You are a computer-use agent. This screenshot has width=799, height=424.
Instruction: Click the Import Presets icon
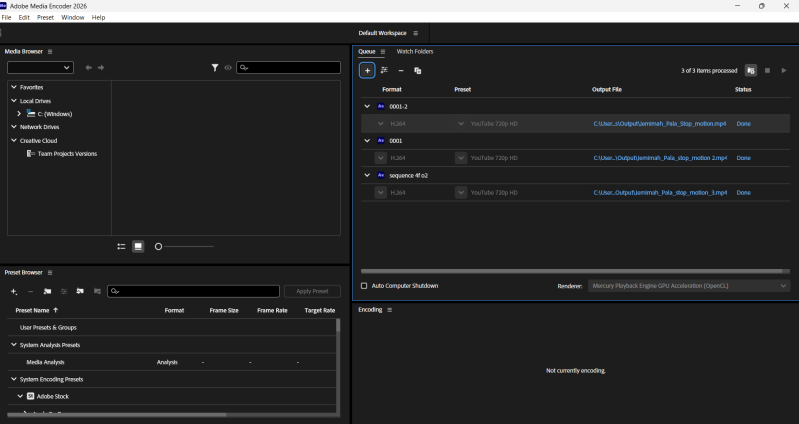[80, 292]
